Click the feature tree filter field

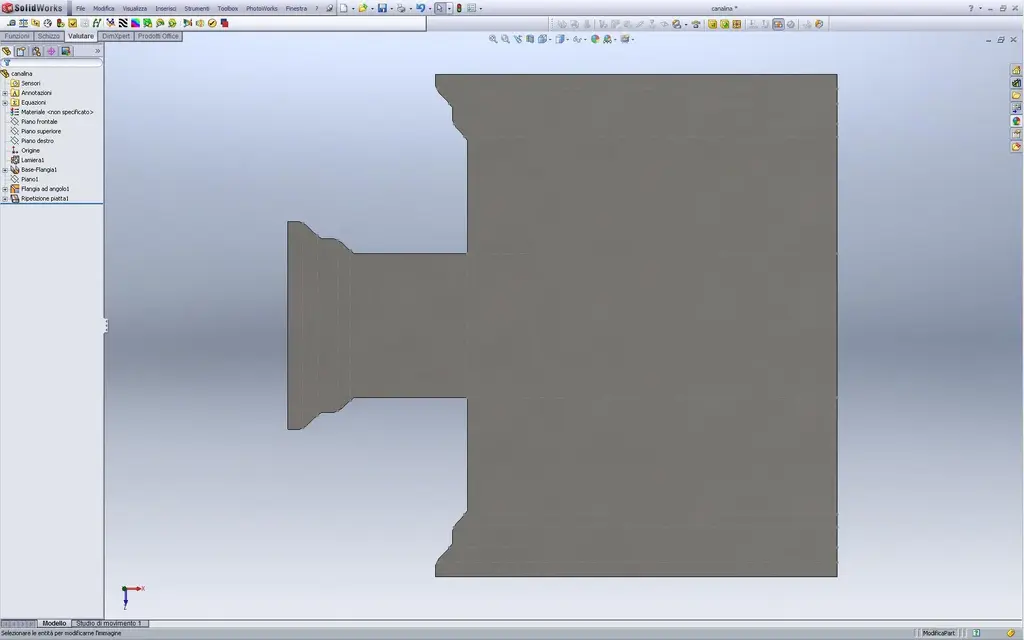(52, 63)
